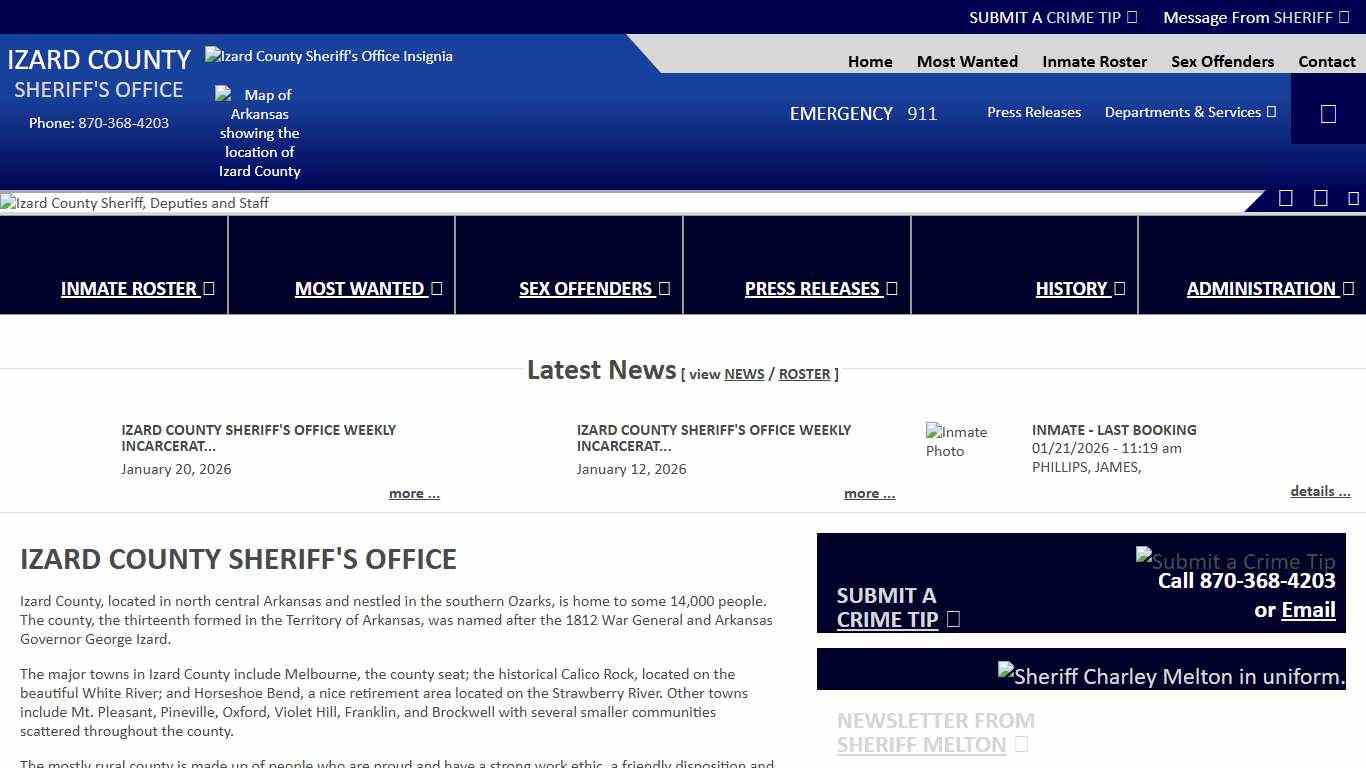Screen dimensions: 1366x768
Task: Open Sex Offenders in top navigation
Action: [1222, 61]
